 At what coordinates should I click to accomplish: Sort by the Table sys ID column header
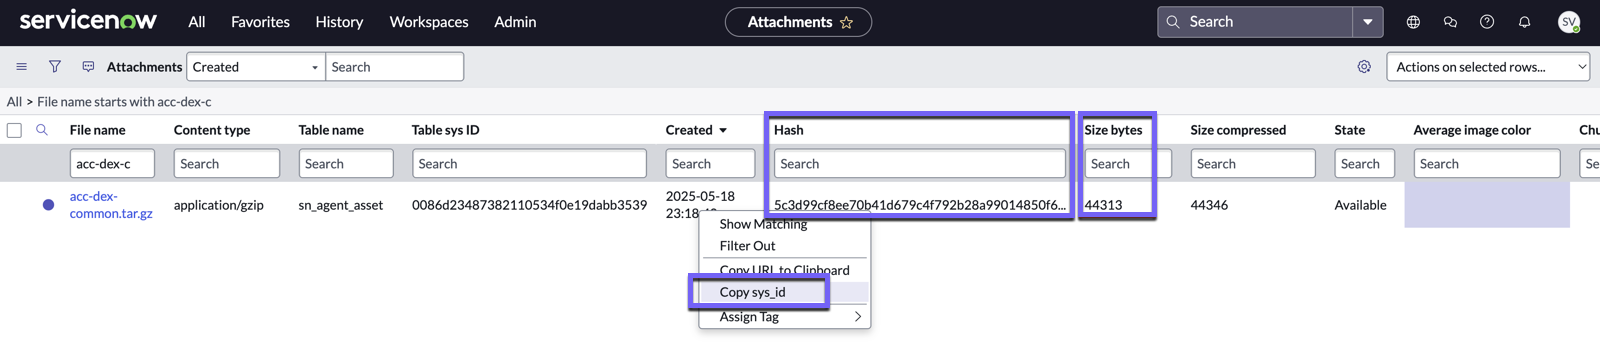[445, 130]
